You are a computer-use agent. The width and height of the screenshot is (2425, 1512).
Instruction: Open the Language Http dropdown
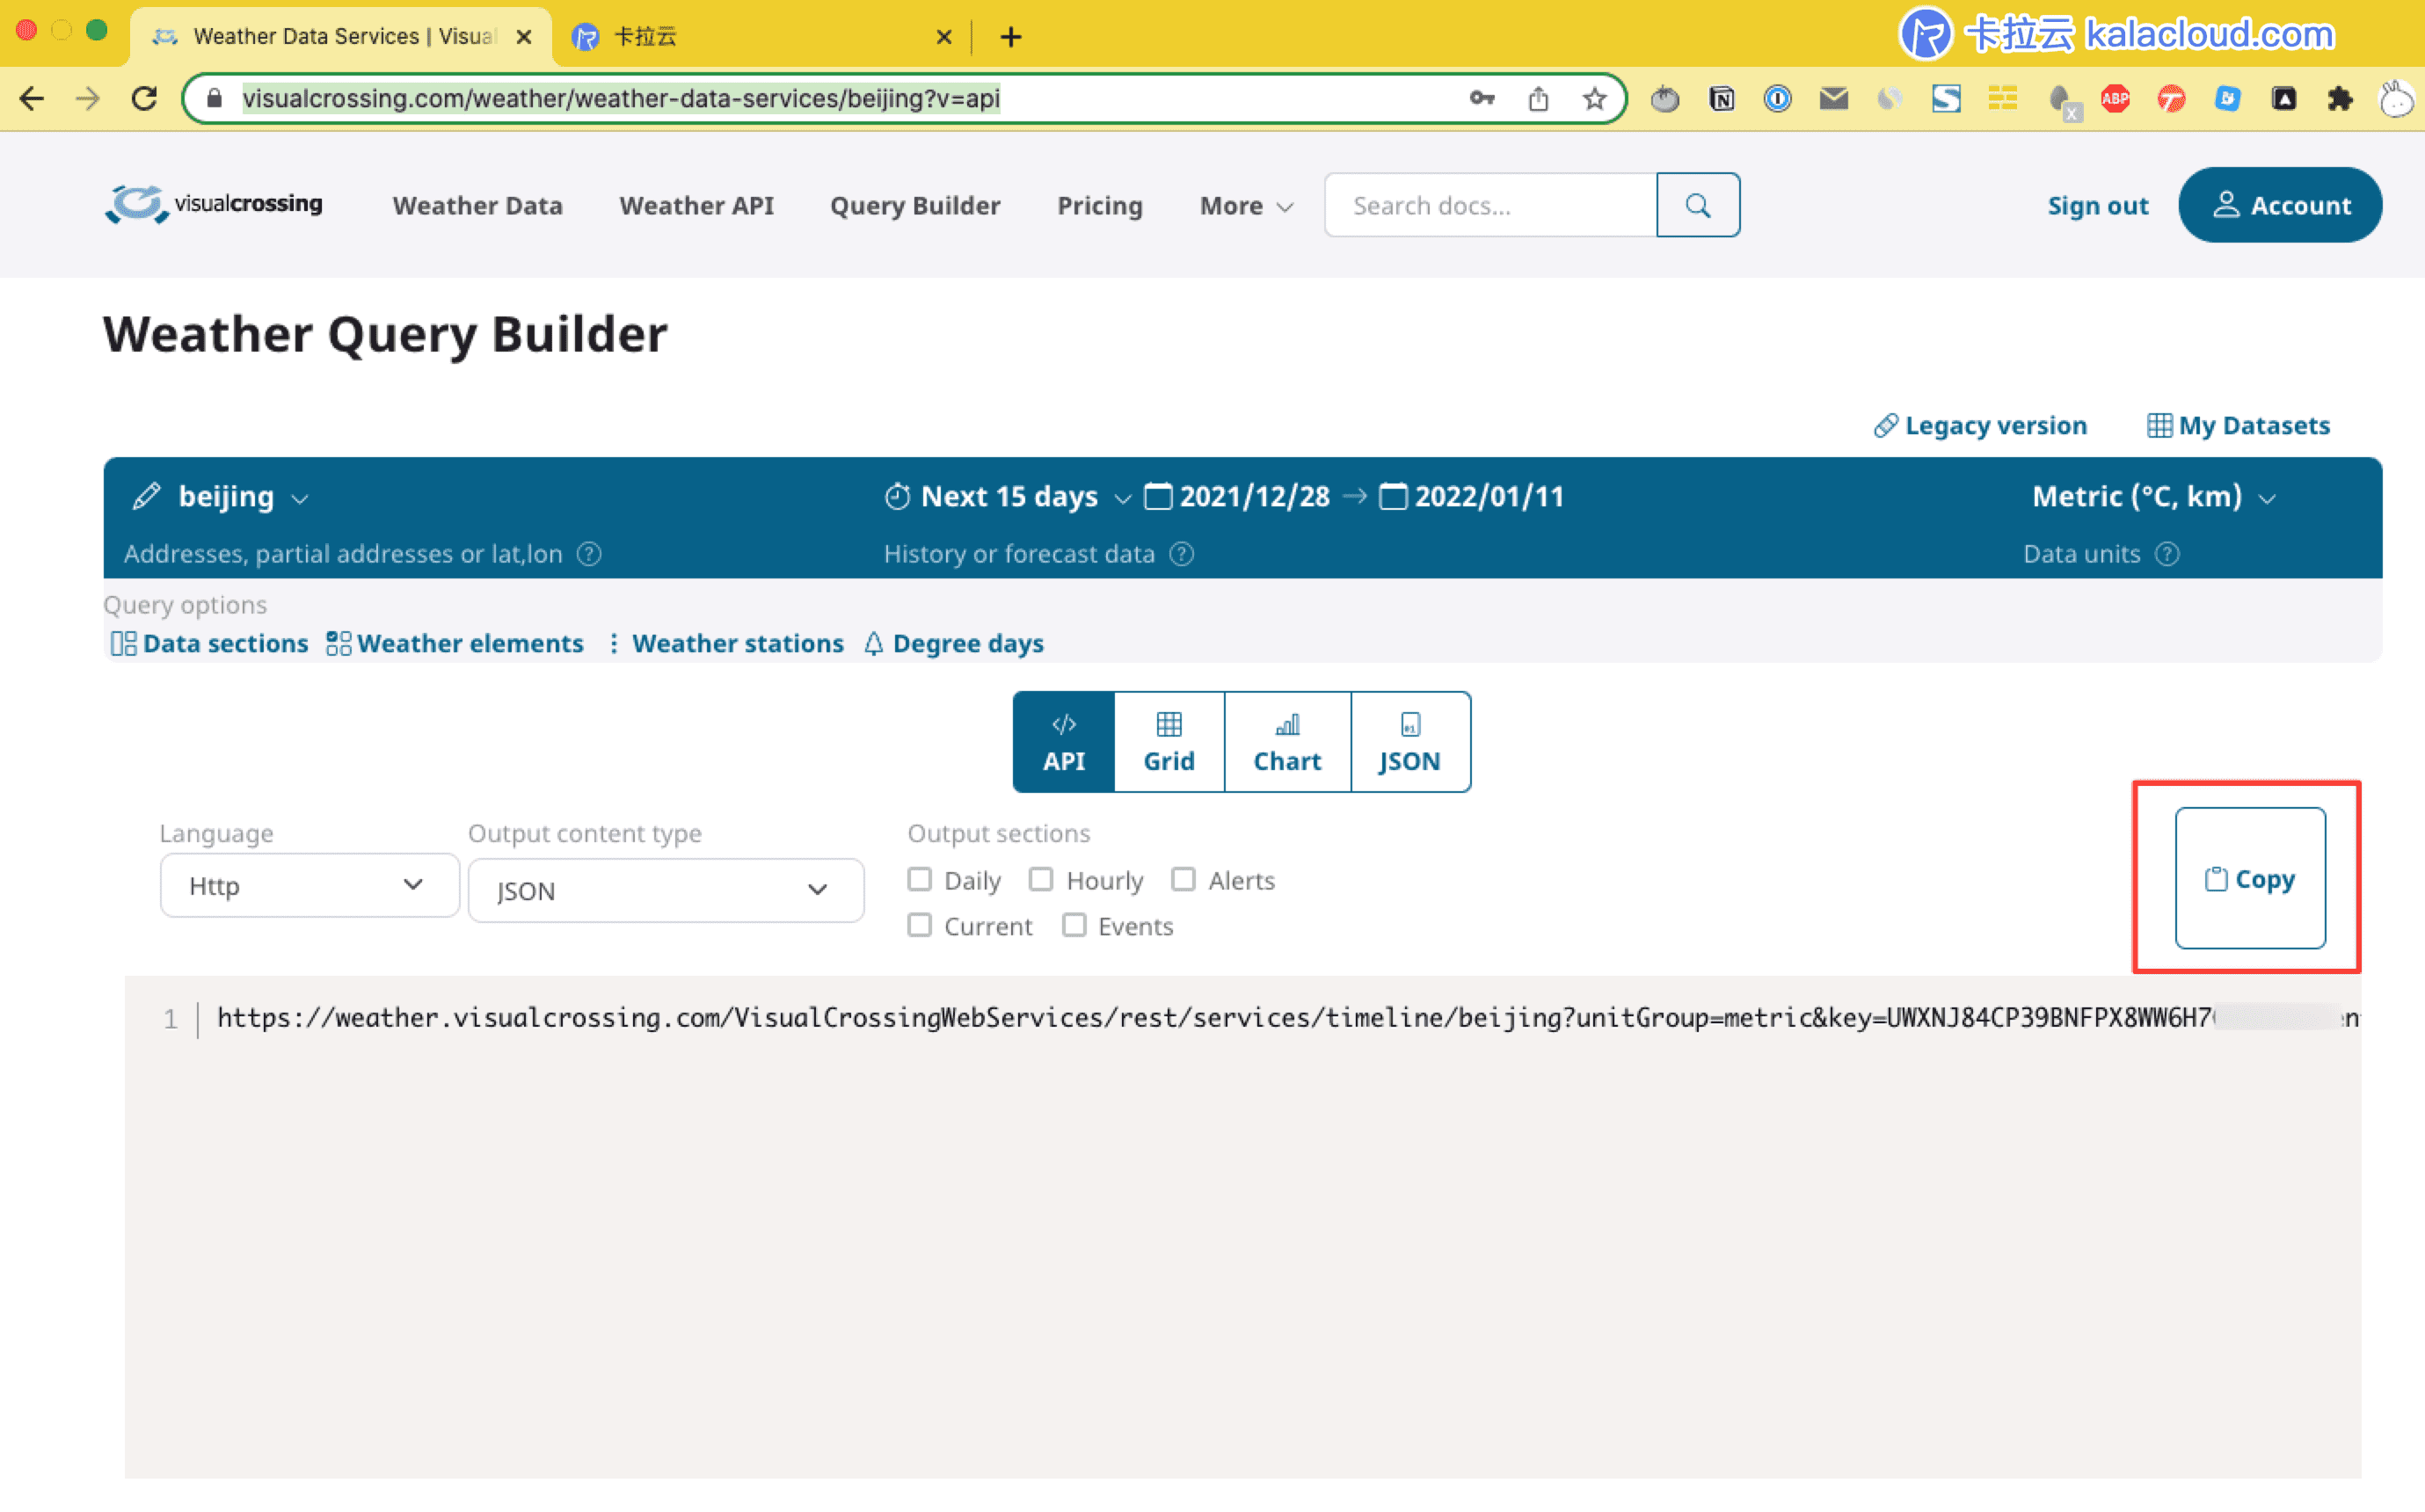coord(309,885)
